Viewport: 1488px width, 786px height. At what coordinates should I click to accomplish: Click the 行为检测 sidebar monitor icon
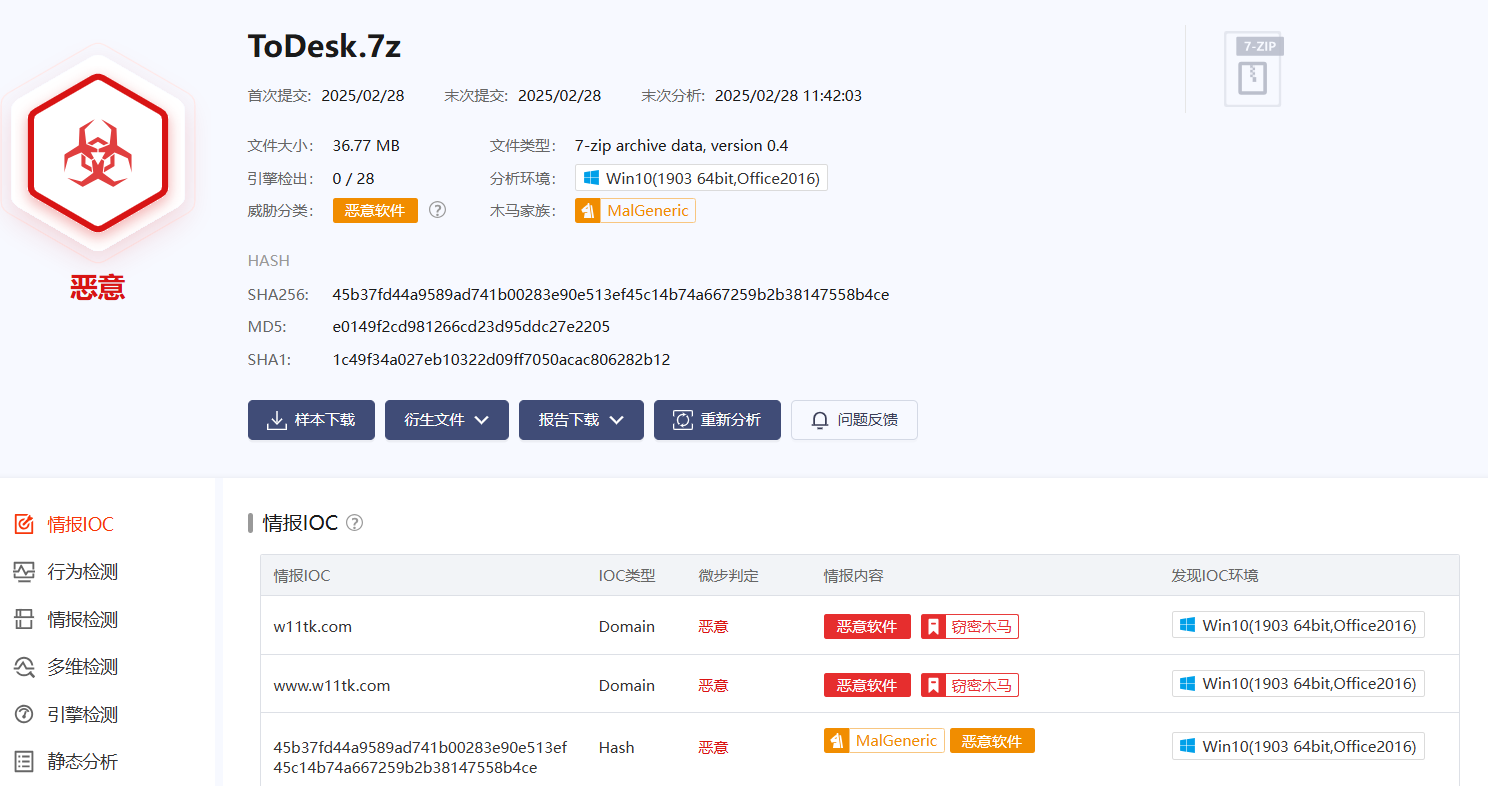24,572
